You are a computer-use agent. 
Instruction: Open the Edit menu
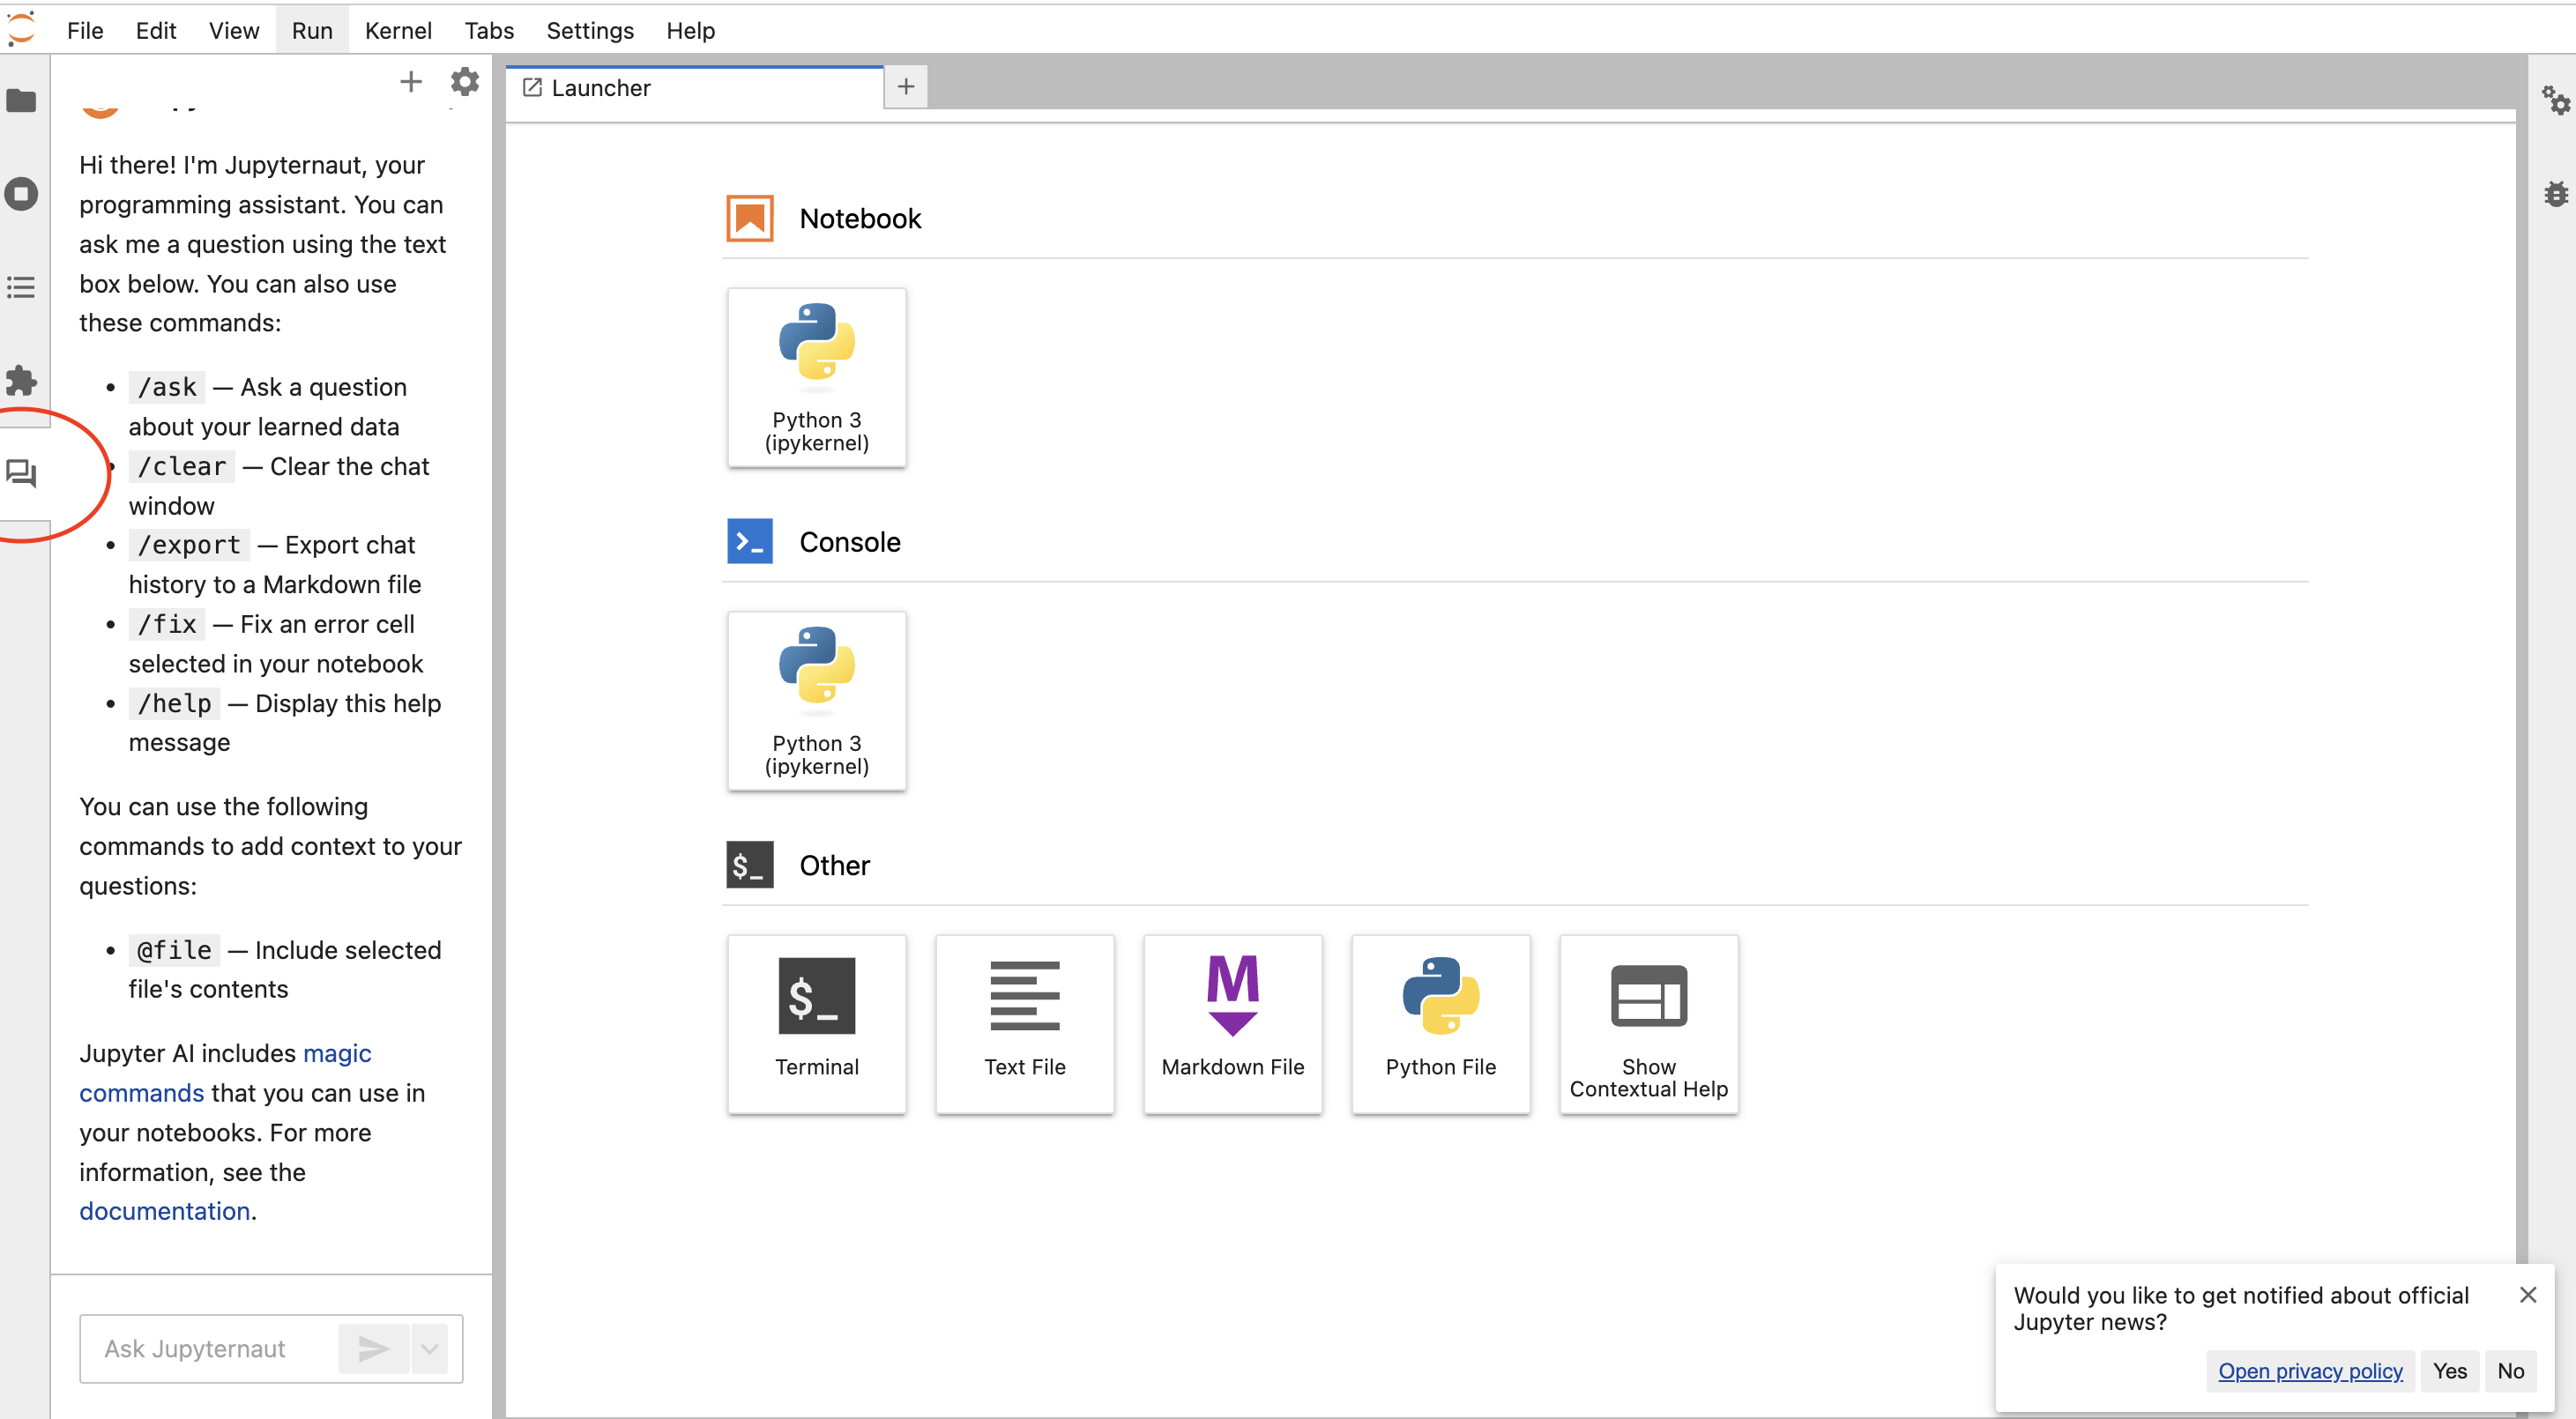click(155, 30)
